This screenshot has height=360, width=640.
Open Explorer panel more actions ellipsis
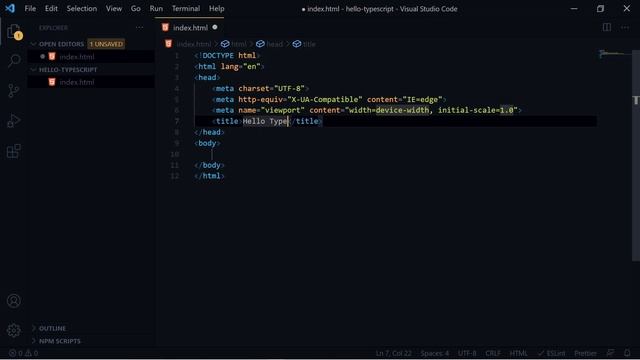tap(140, 27)
